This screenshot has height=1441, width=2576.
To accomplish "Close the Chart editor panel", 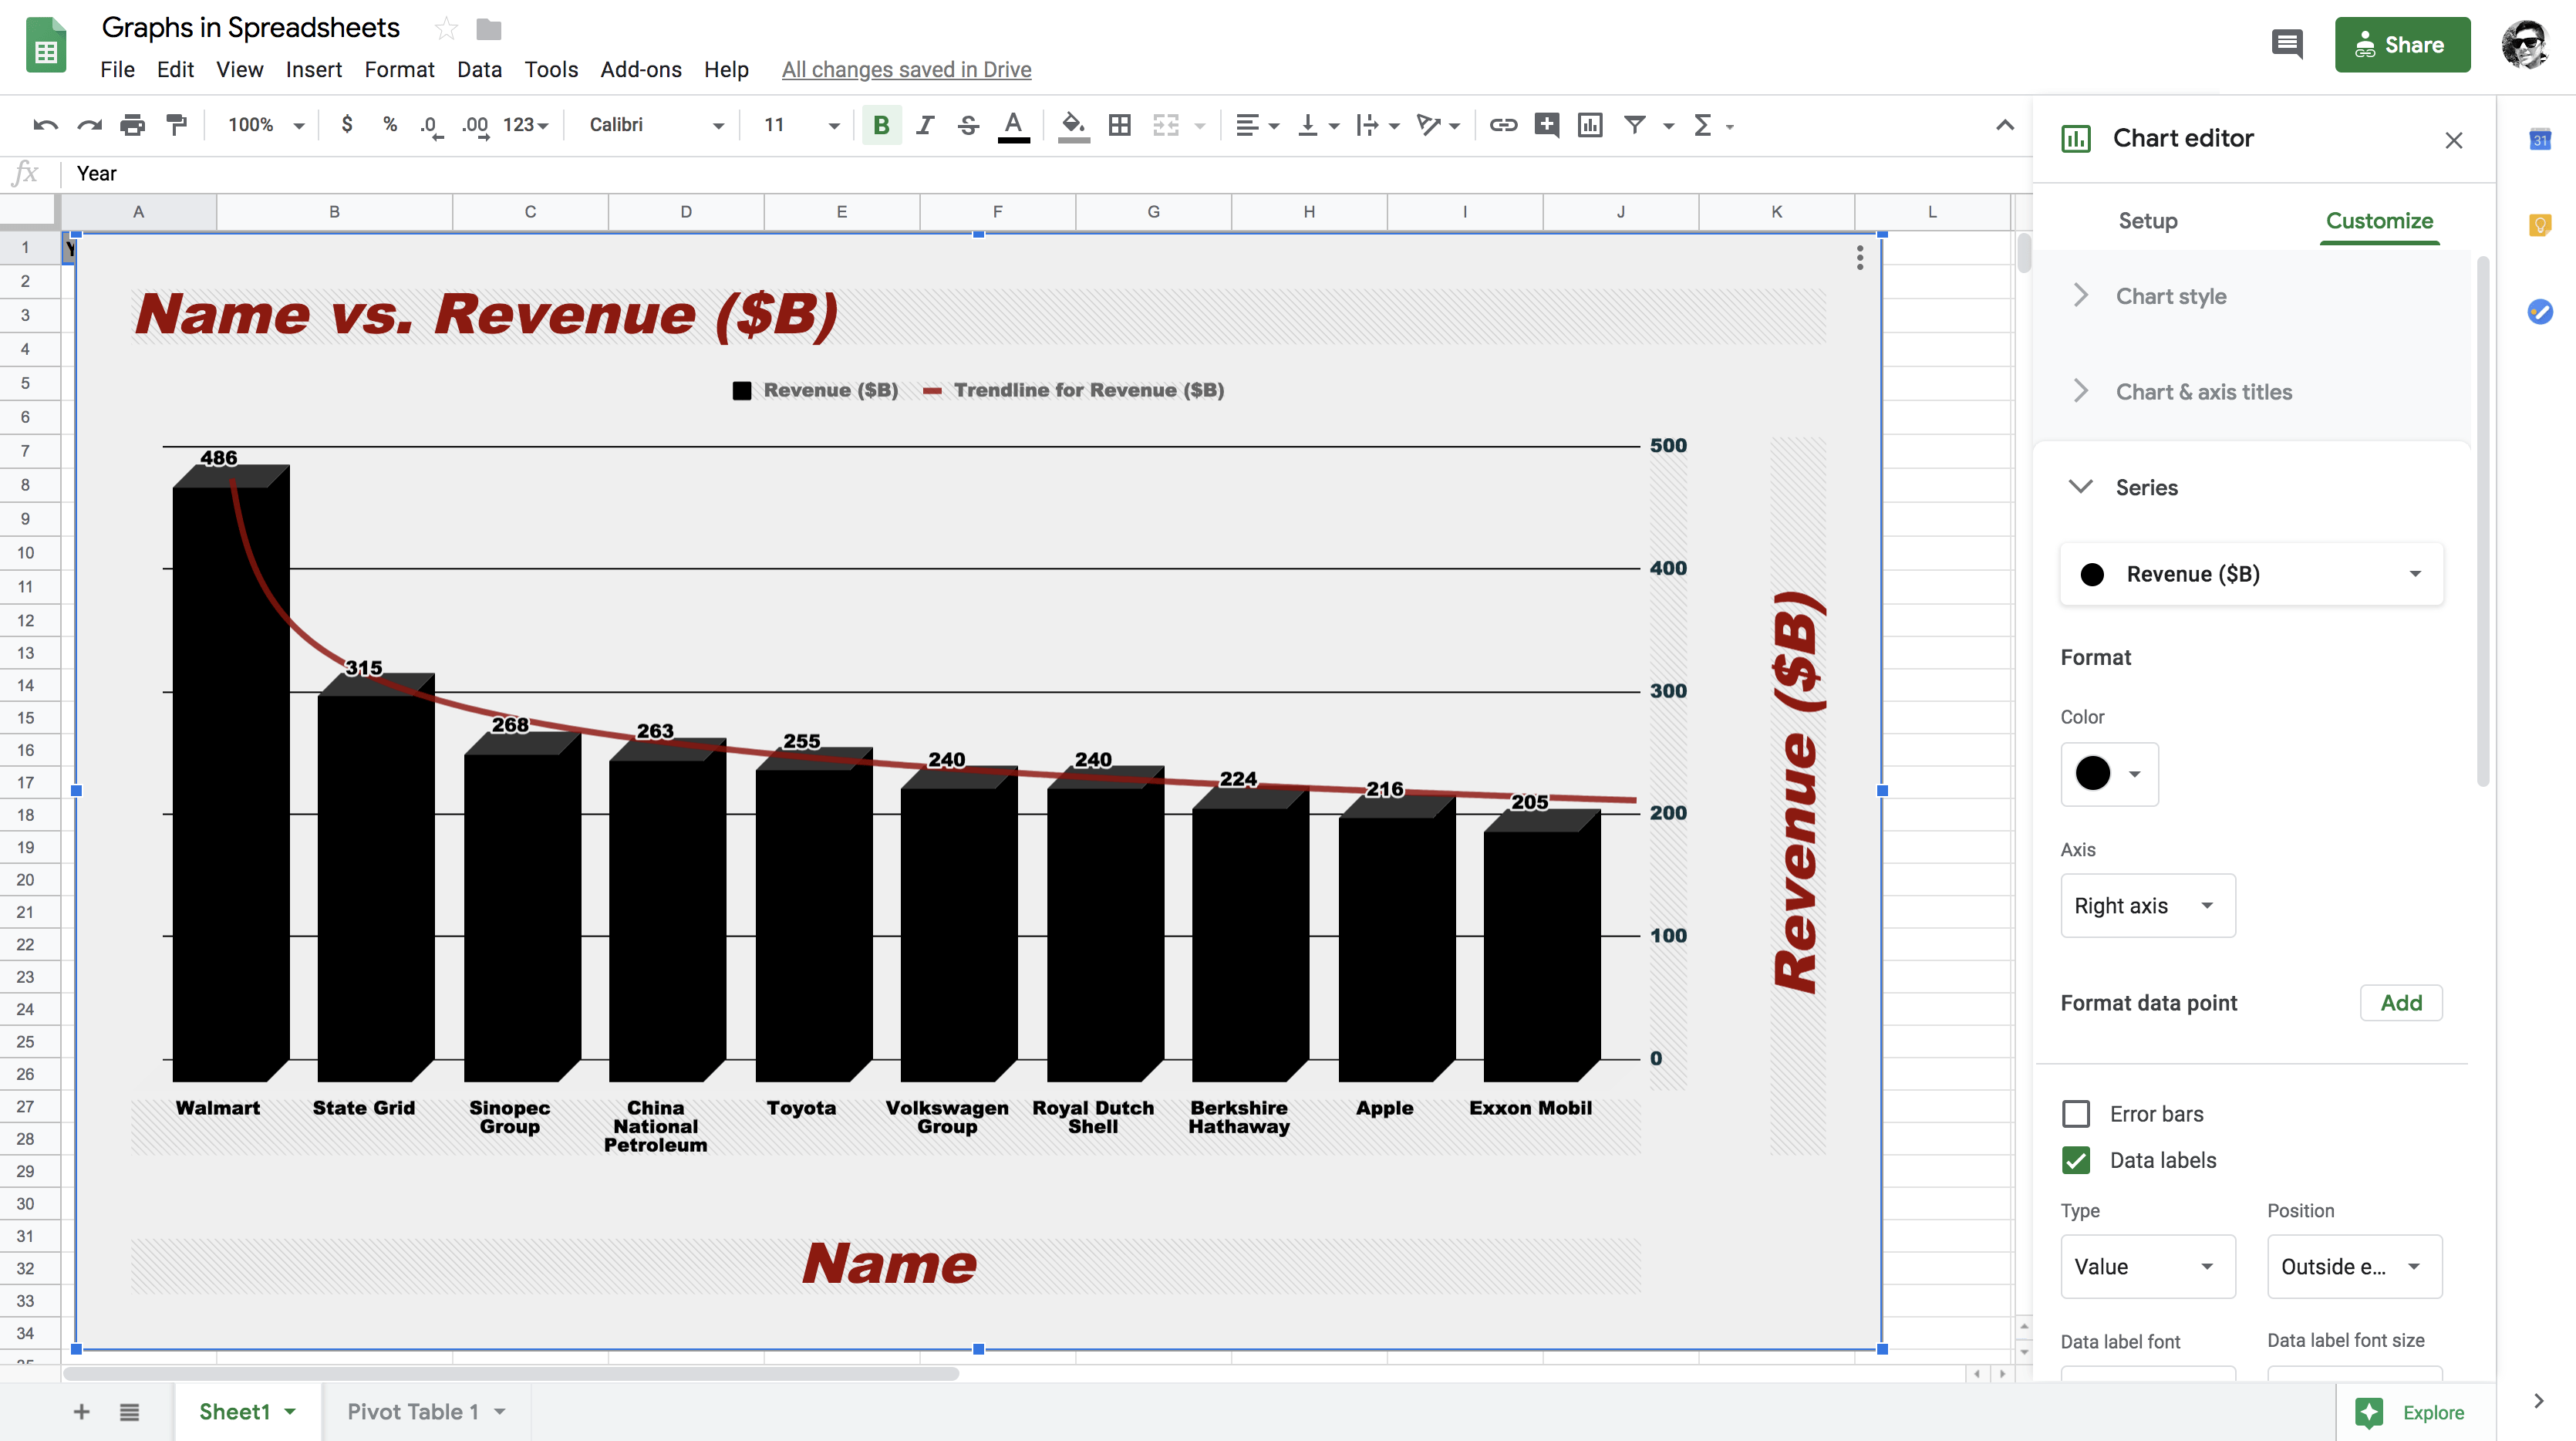I will click(x=2454, y=140).
